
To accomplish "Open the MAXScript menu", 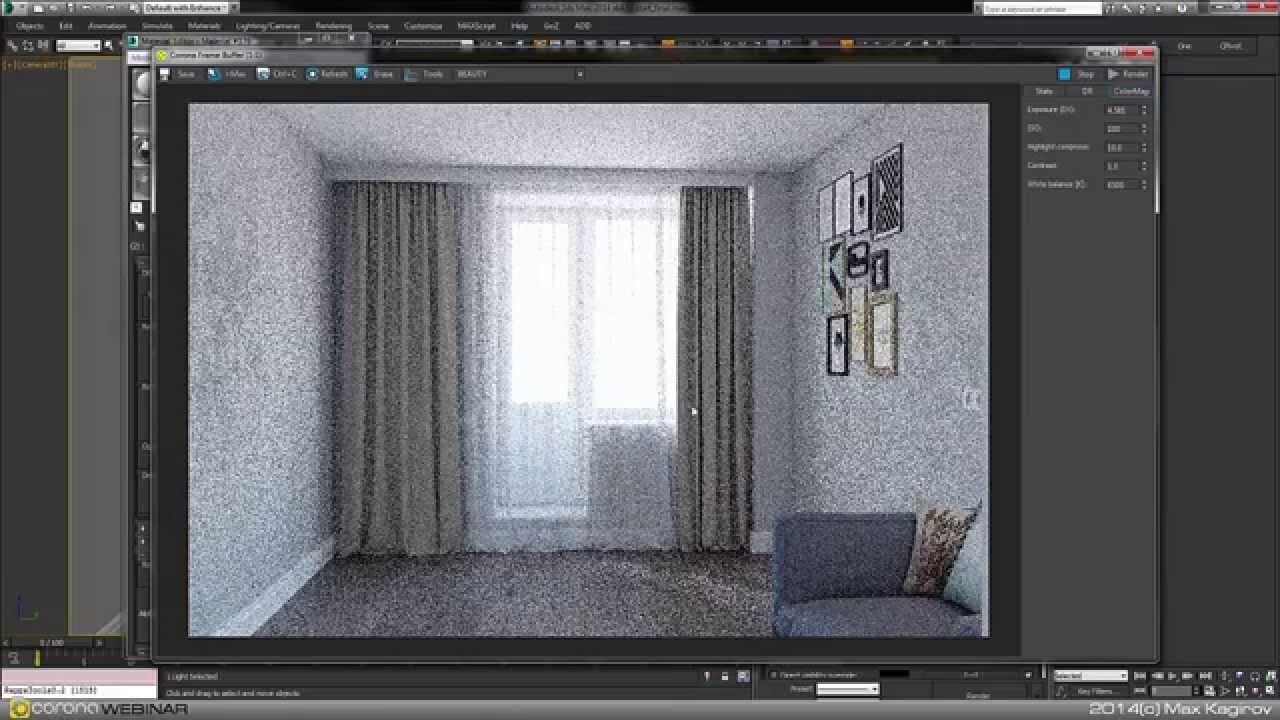I will click(x=477, y=26).
